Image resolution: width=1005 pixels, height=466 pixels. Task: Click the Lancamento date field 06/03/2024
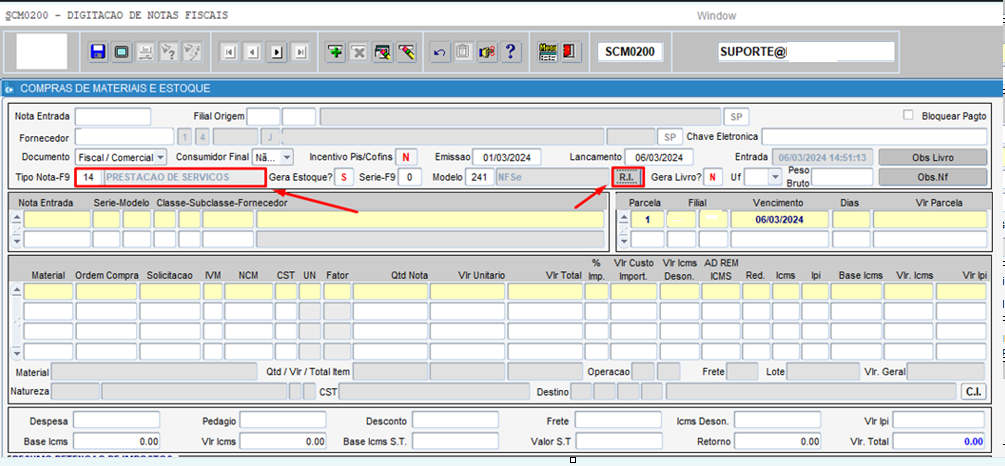pos(659,157)
